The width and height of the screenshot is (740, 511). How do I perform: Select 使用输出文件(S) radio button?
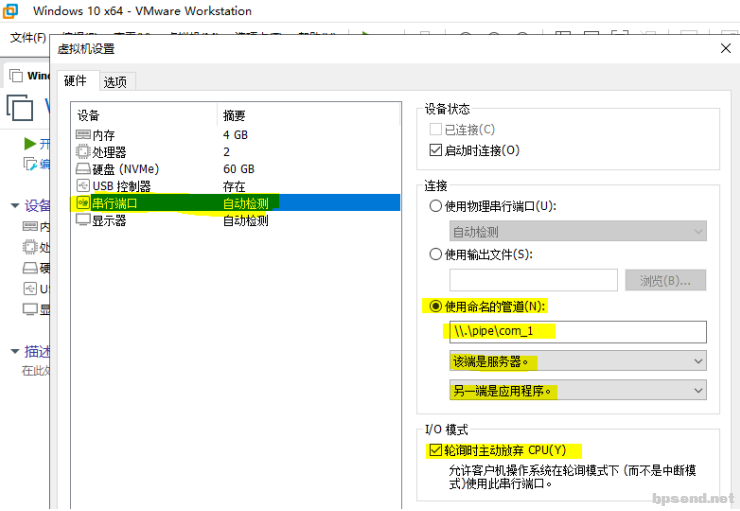tap(435, 254)
